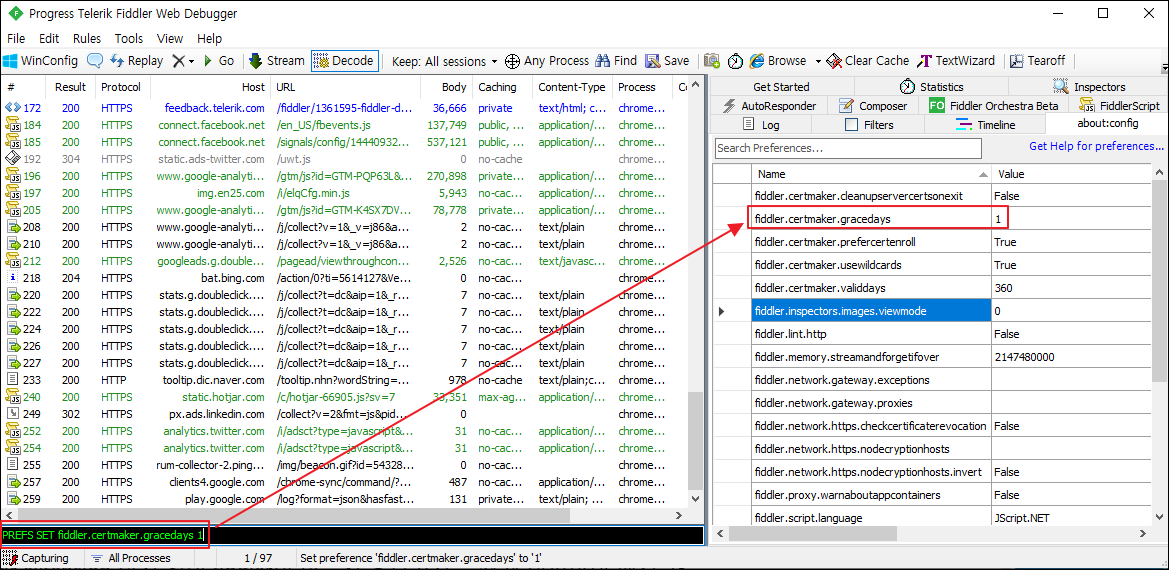Open the Keep: All sessions dropdown
Image resolution: width=1169 pixels, height=570 pixels.
[444, 61]
